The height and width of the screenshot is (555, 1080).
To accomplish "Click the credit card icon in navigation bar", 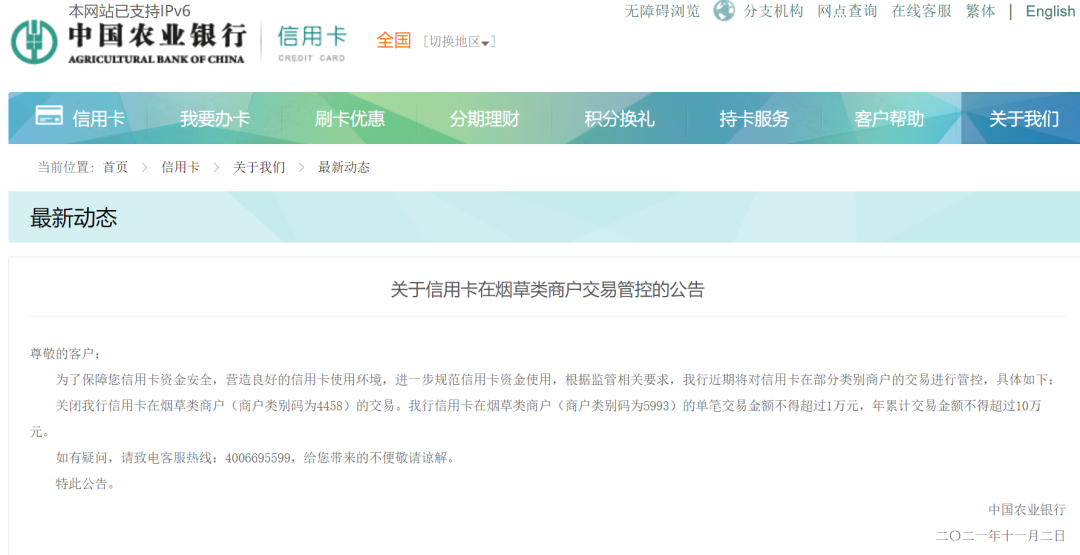I will coord(49,116).
